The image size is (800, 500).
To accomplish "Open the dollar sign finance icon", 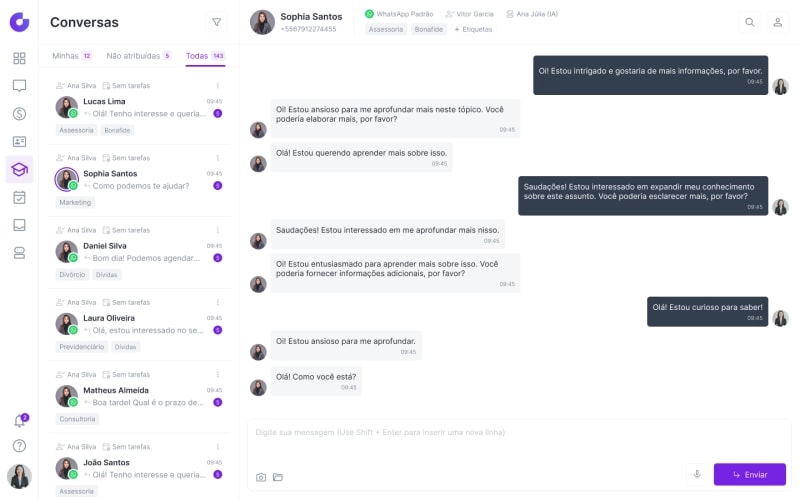I will (x=19, y=114).
